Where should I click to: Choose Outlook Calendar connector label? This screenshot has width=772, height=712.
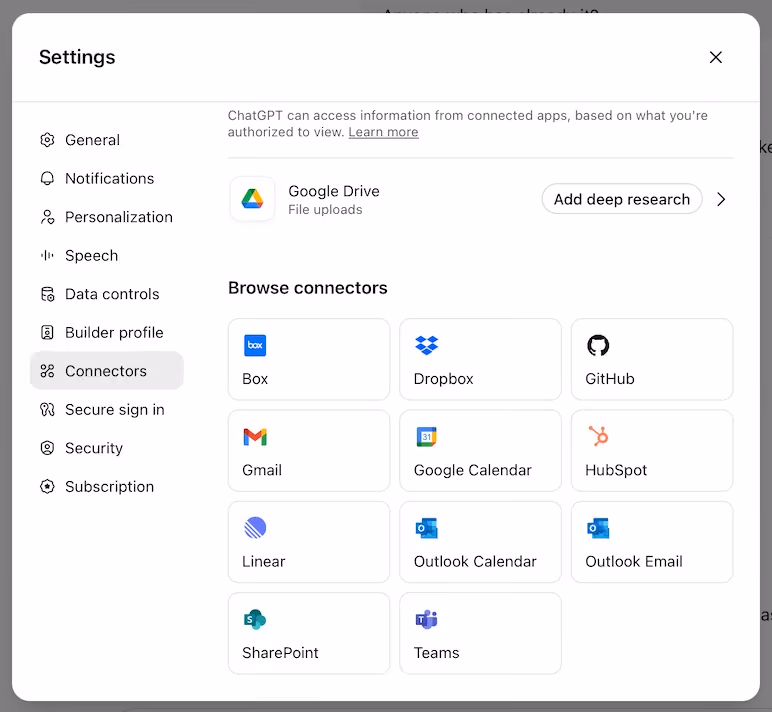point(475,561)
